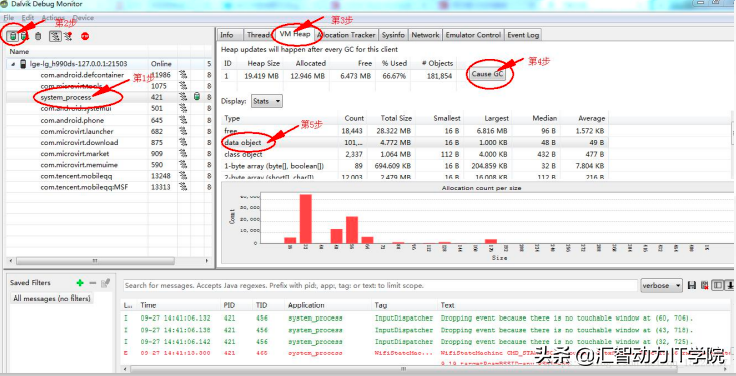Click the thread icon in the com.android.phone row
This screenshot has height=376, width=736.
183,120
